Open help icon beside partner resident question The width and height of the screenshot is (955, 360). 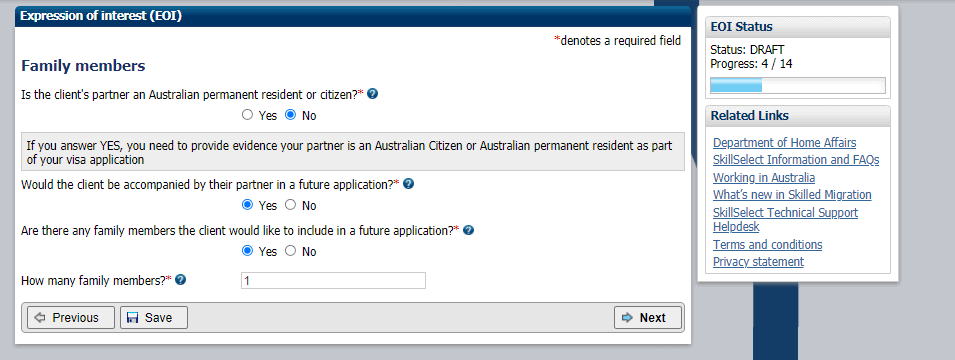pyautogui.click(x=372, y=94)
